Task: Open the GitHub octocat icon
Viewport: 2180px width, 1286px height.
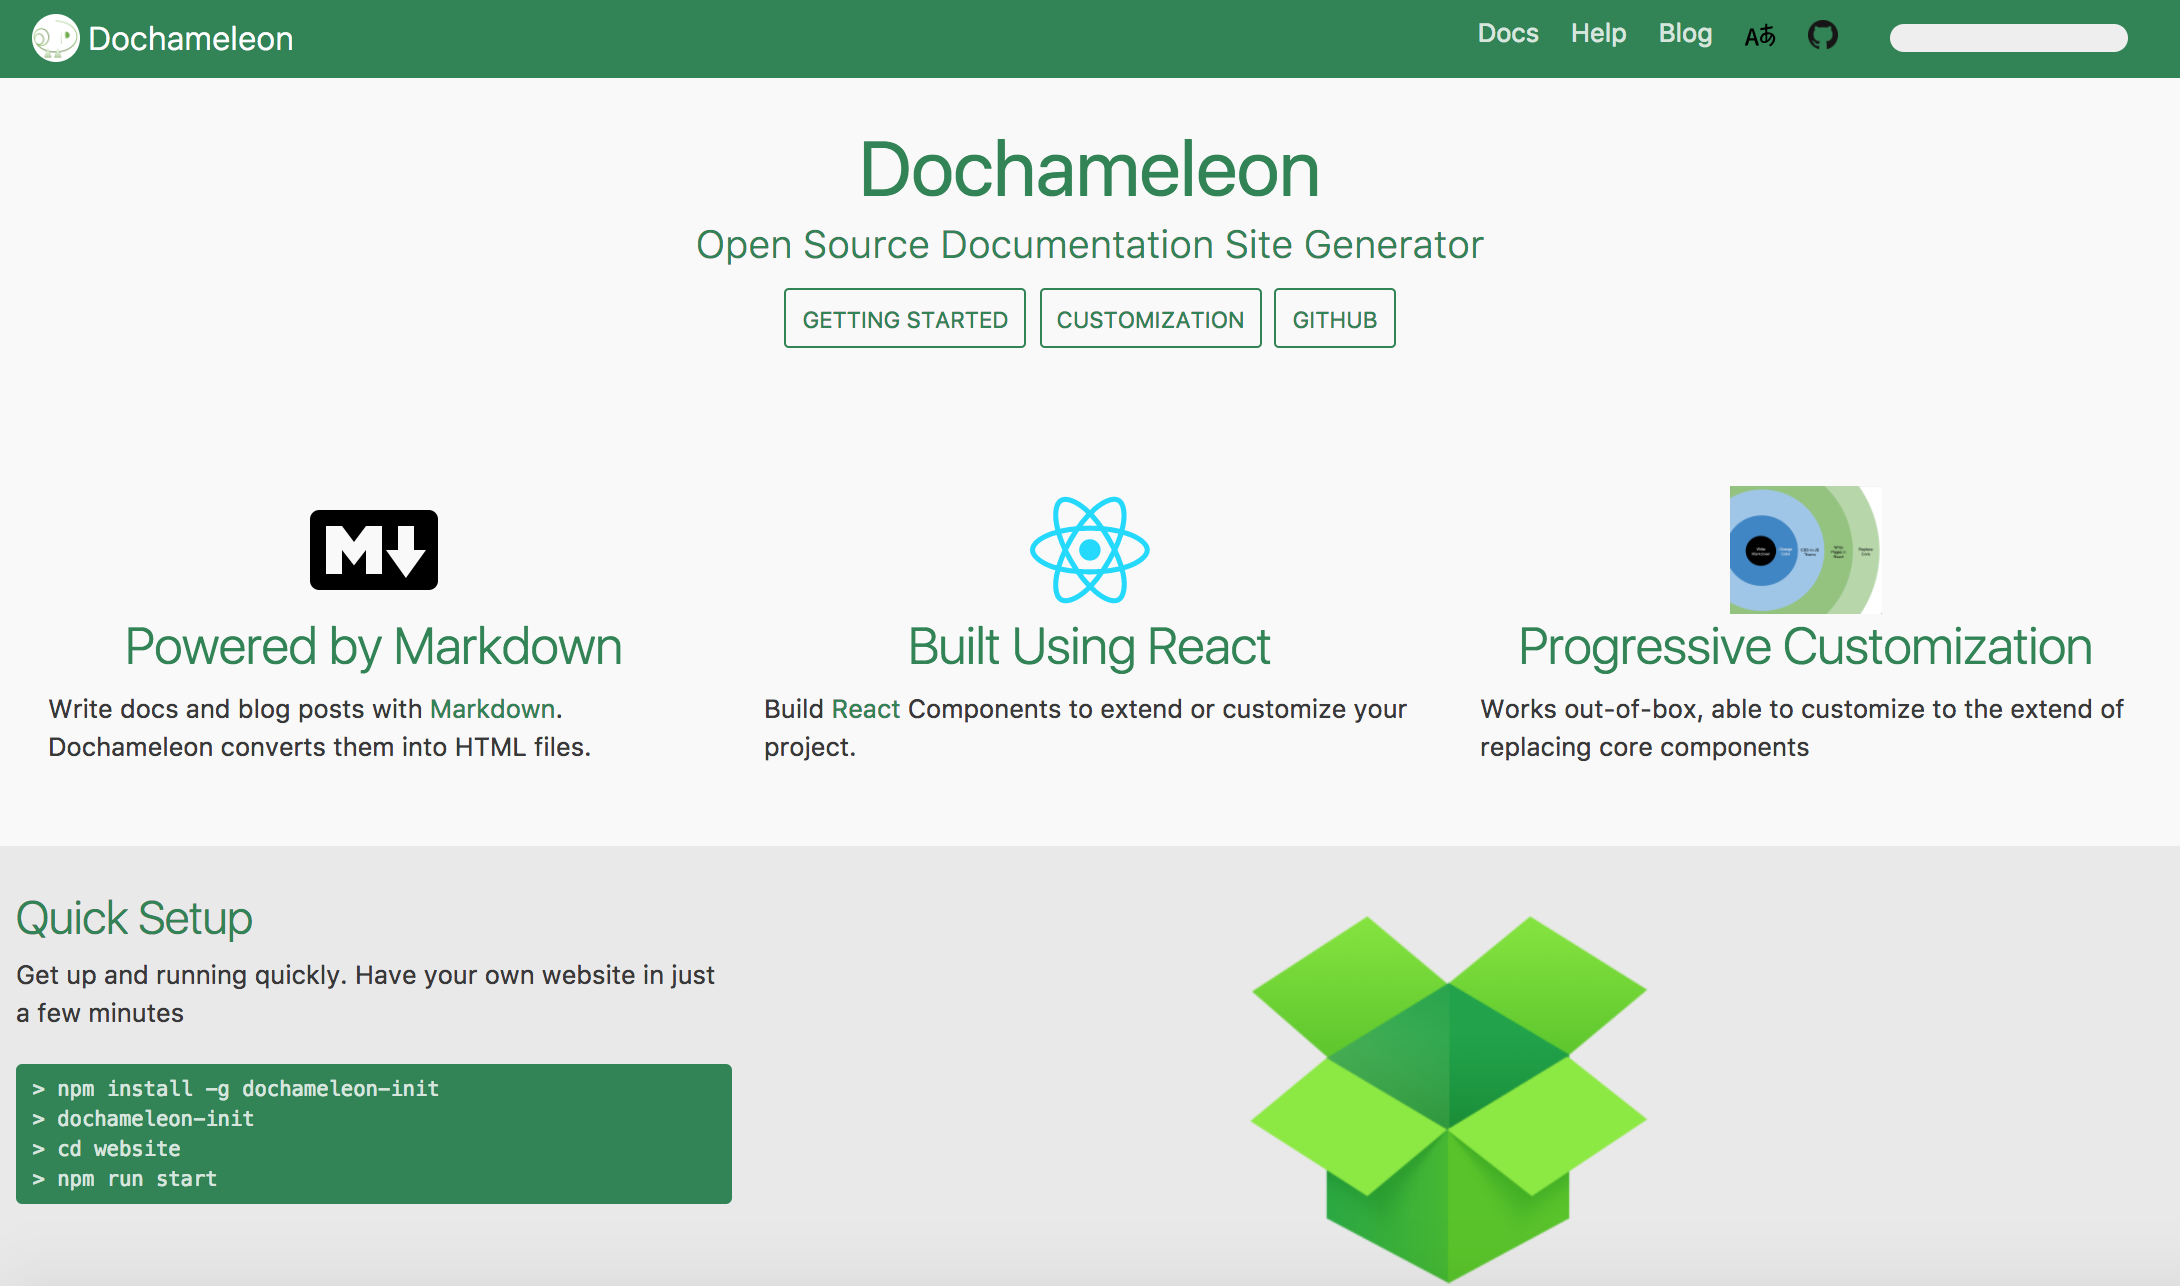Action: tap(1823, 35)
